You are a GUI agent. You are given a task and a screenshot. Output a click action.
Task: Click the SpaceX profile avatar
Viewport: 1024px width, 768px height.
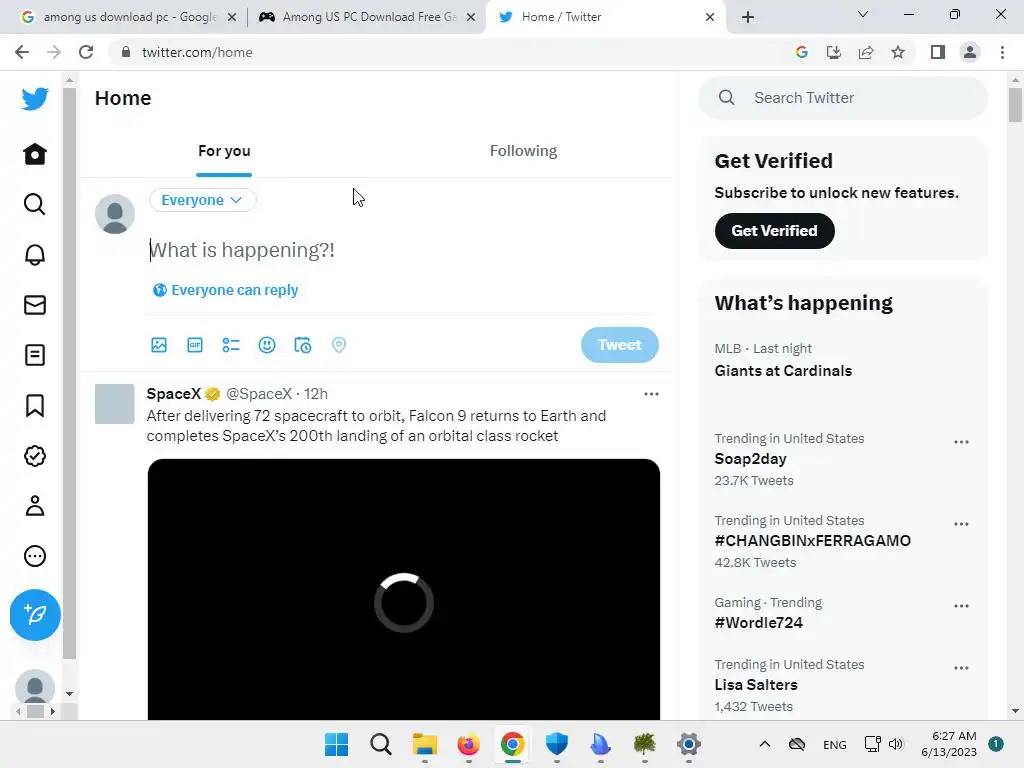[x=114, y=404]
